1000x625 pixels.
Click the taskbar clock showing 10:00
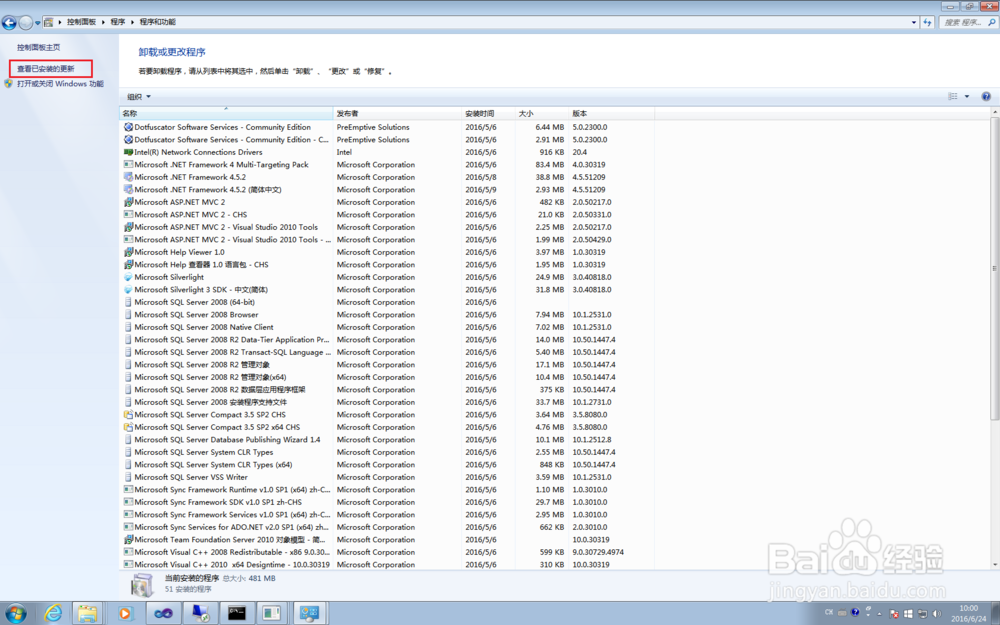pos(969,614)
